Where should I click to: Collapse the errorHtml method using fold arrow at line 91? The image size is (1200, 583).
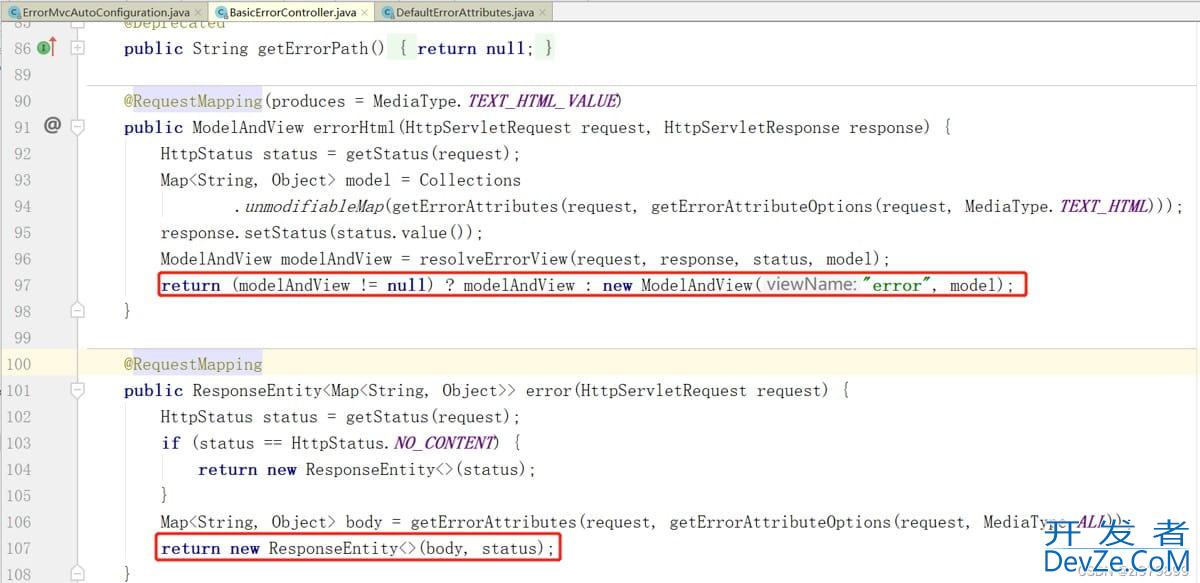coord(78,126)
